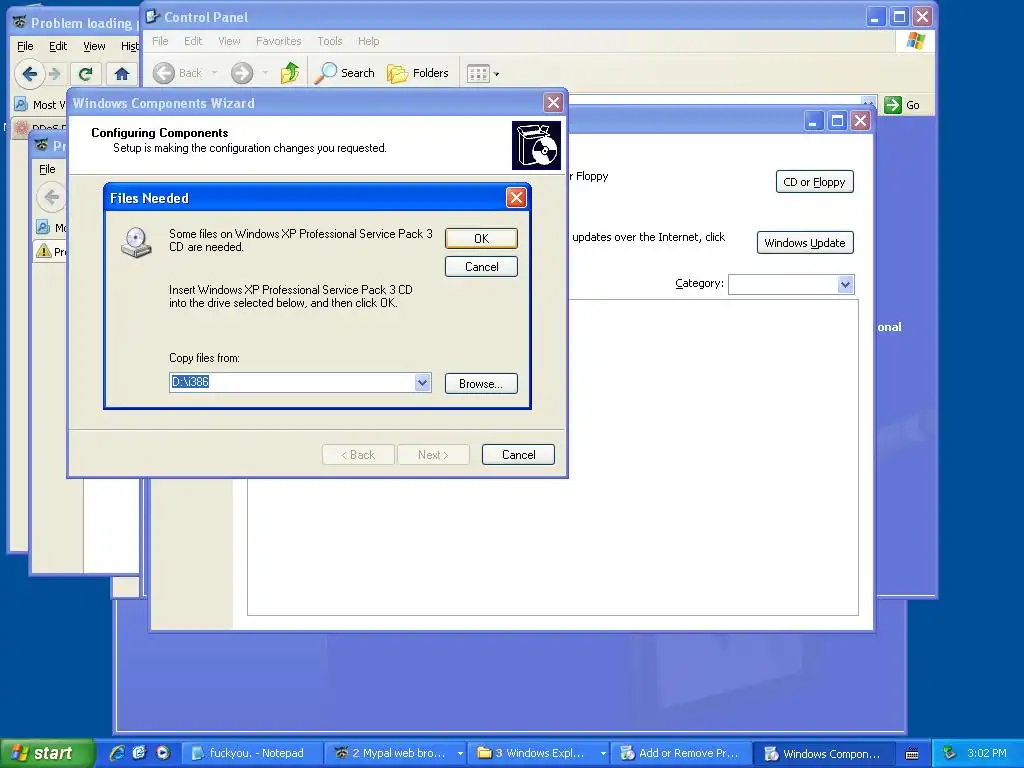The image size is (1024, 768).
Task: Reload the page in Mypal browser
Action: (x=86, y=74)
